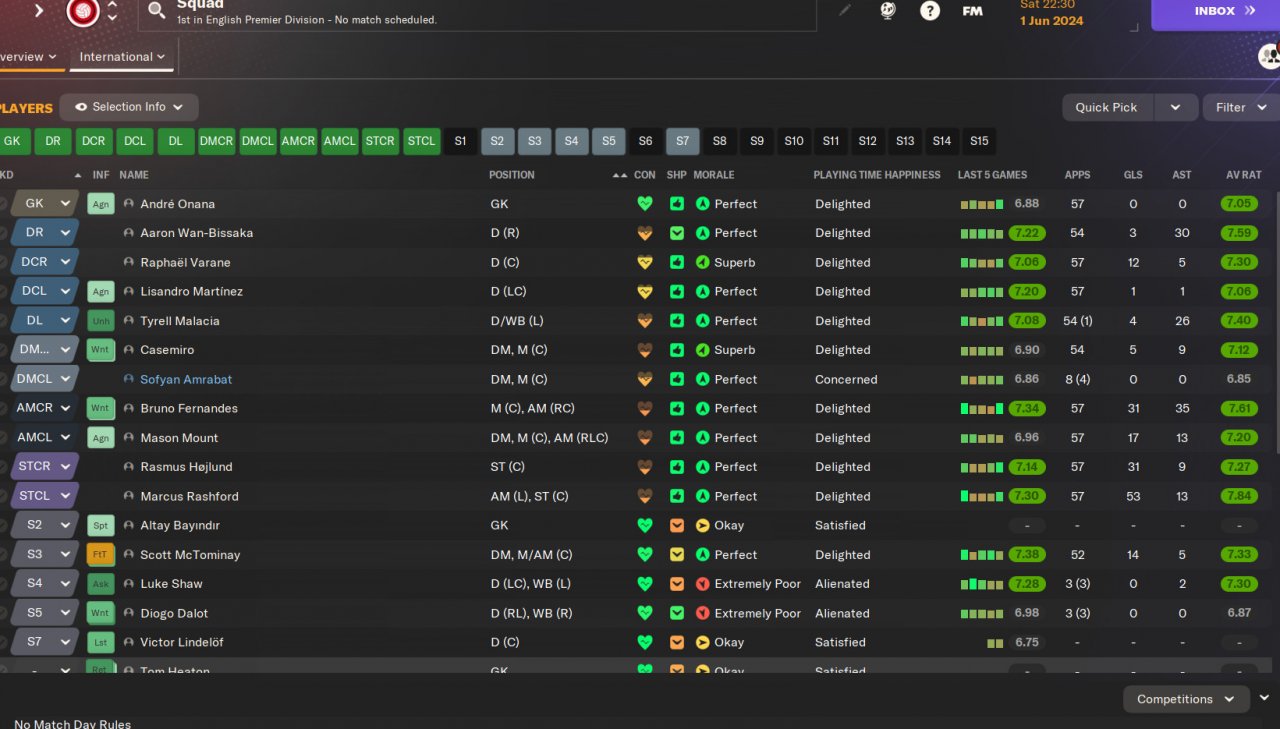The image size is (1280, 729).
Task: Toggle the Selection Info eye icon
Action: [x=81, y=107]
